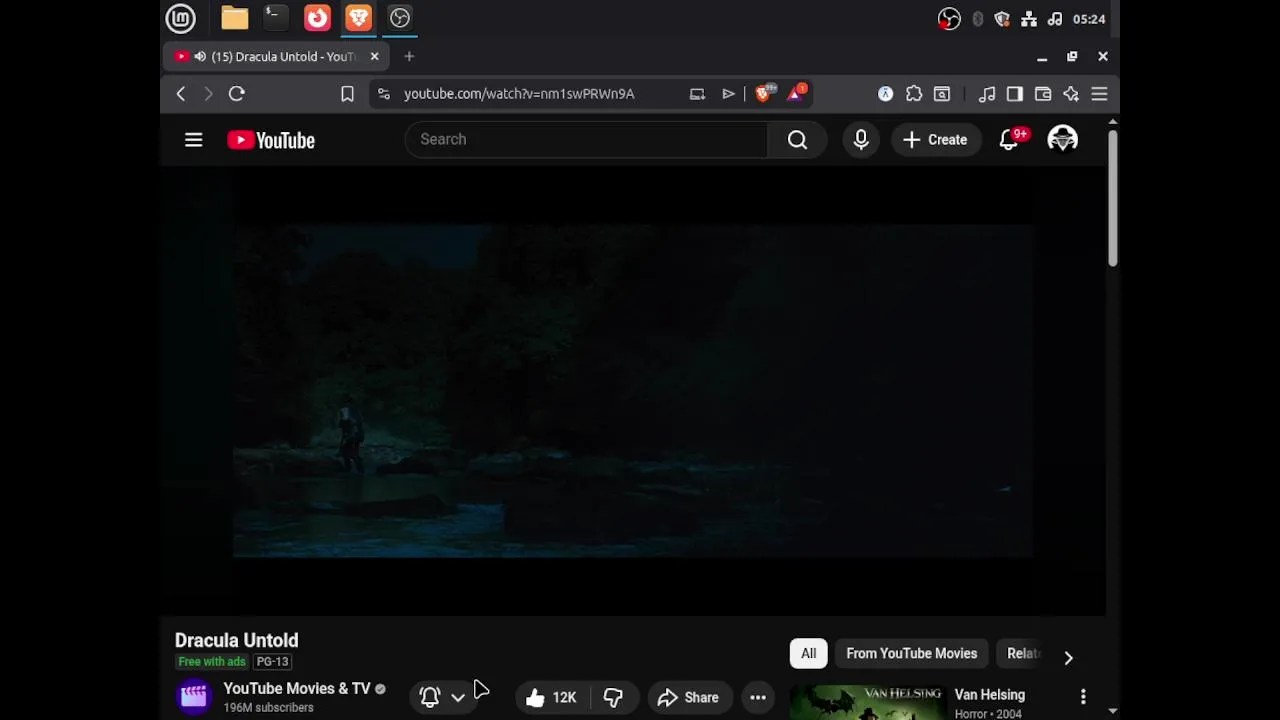Open YouTube notifications bell
This screenshot has width=1280, height=720.
point(1010,140)
